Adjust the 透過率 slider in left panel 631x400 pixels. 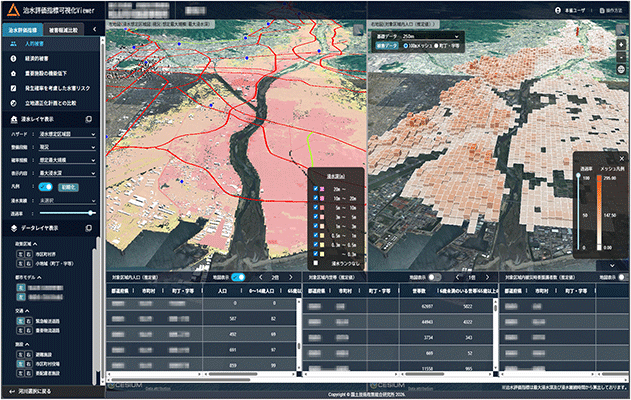coord(67,213)
